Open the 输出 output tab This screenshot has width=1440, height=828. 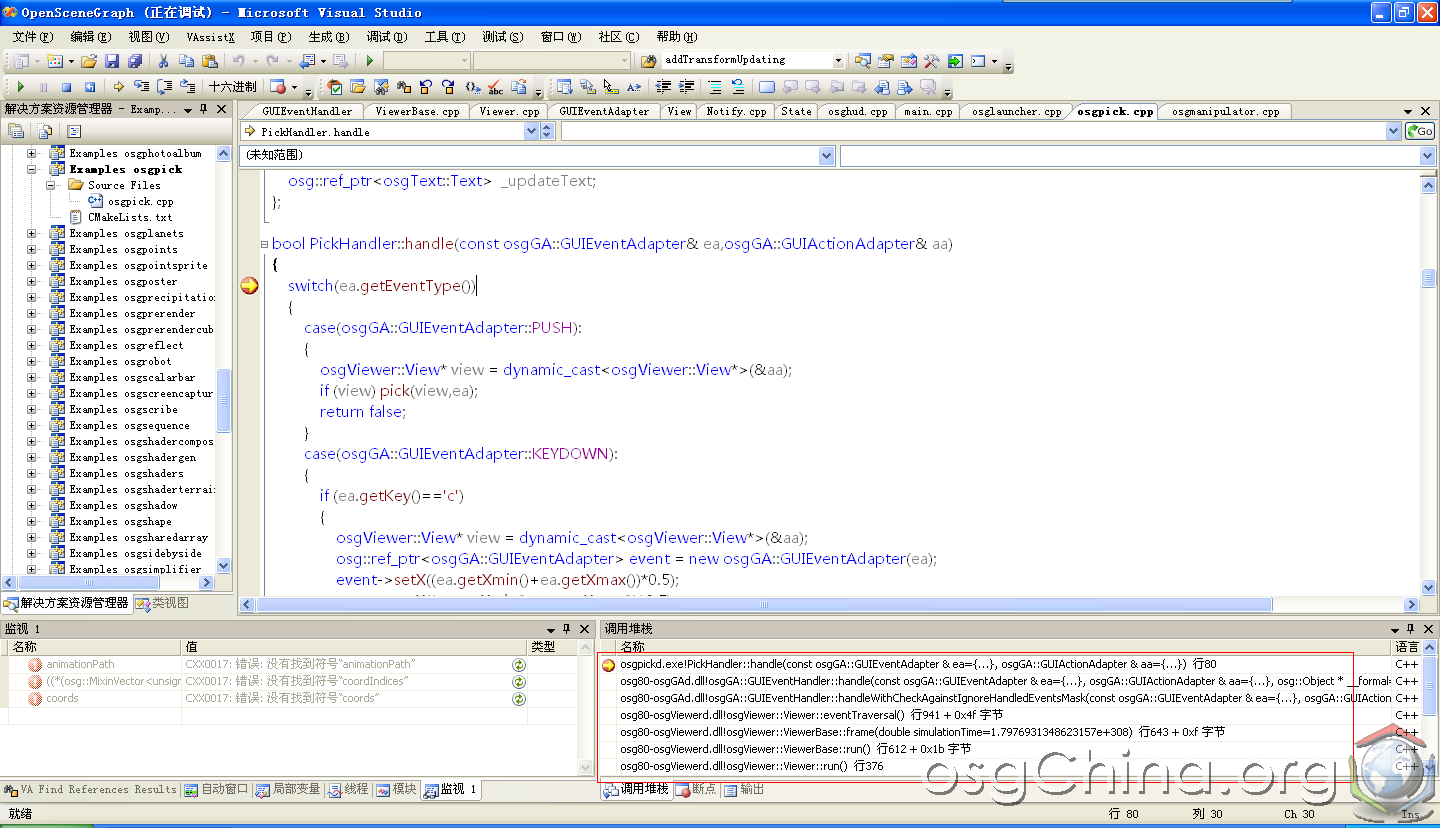tap(744, 789)
